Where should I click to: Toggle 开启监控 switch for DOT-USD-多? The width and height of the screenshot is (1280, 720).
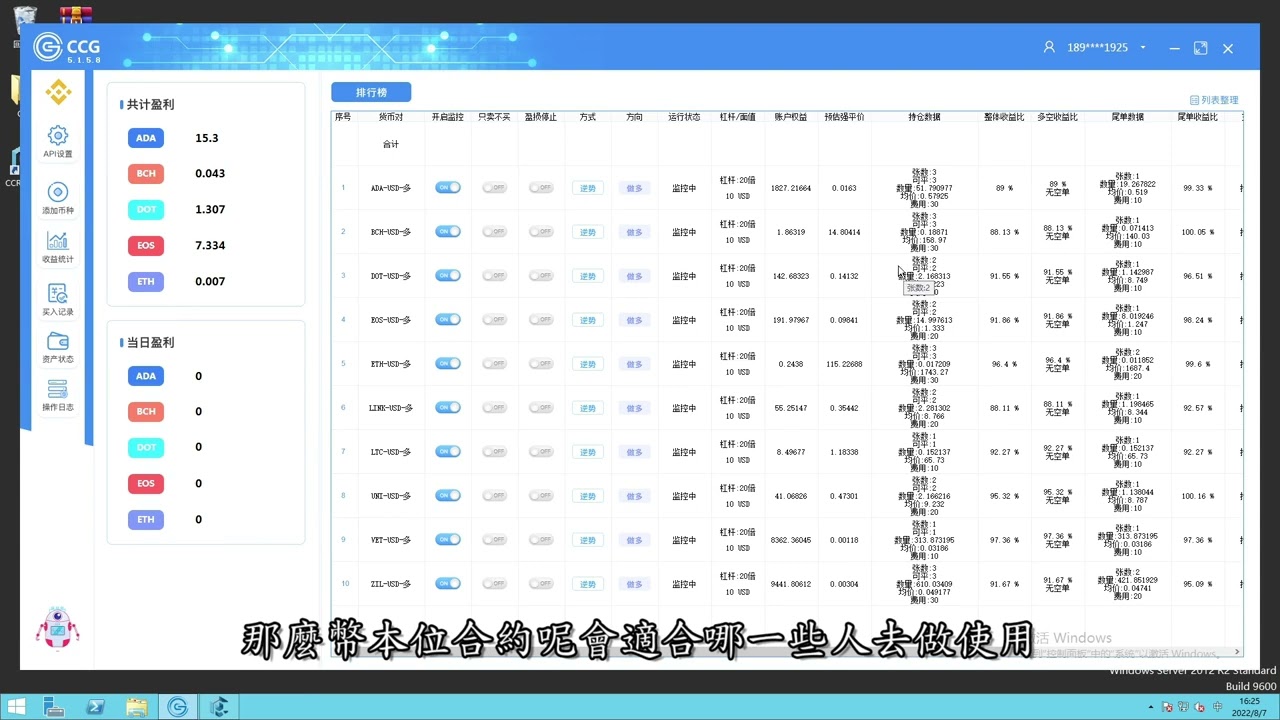pyautogui.click(x=448, y=275)
